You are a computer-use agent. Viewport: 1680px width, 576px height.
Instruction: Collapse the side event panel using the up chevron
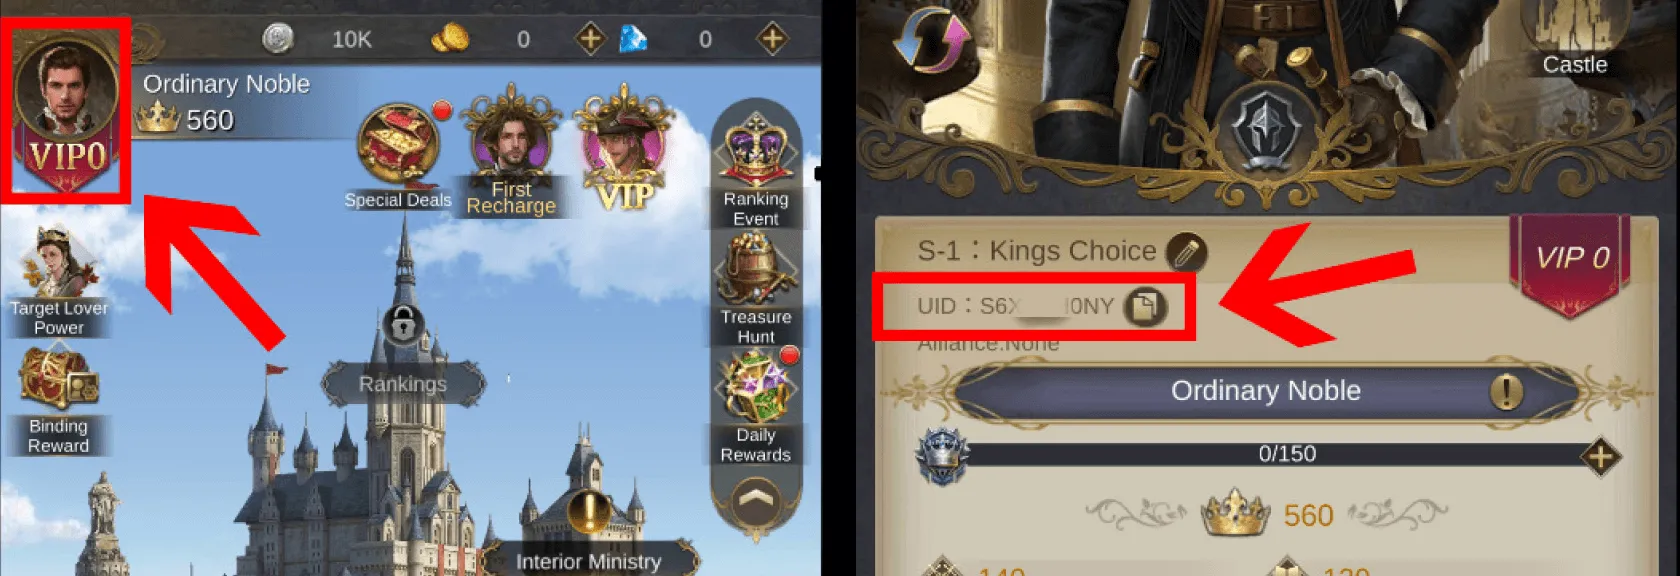(756, 502)
